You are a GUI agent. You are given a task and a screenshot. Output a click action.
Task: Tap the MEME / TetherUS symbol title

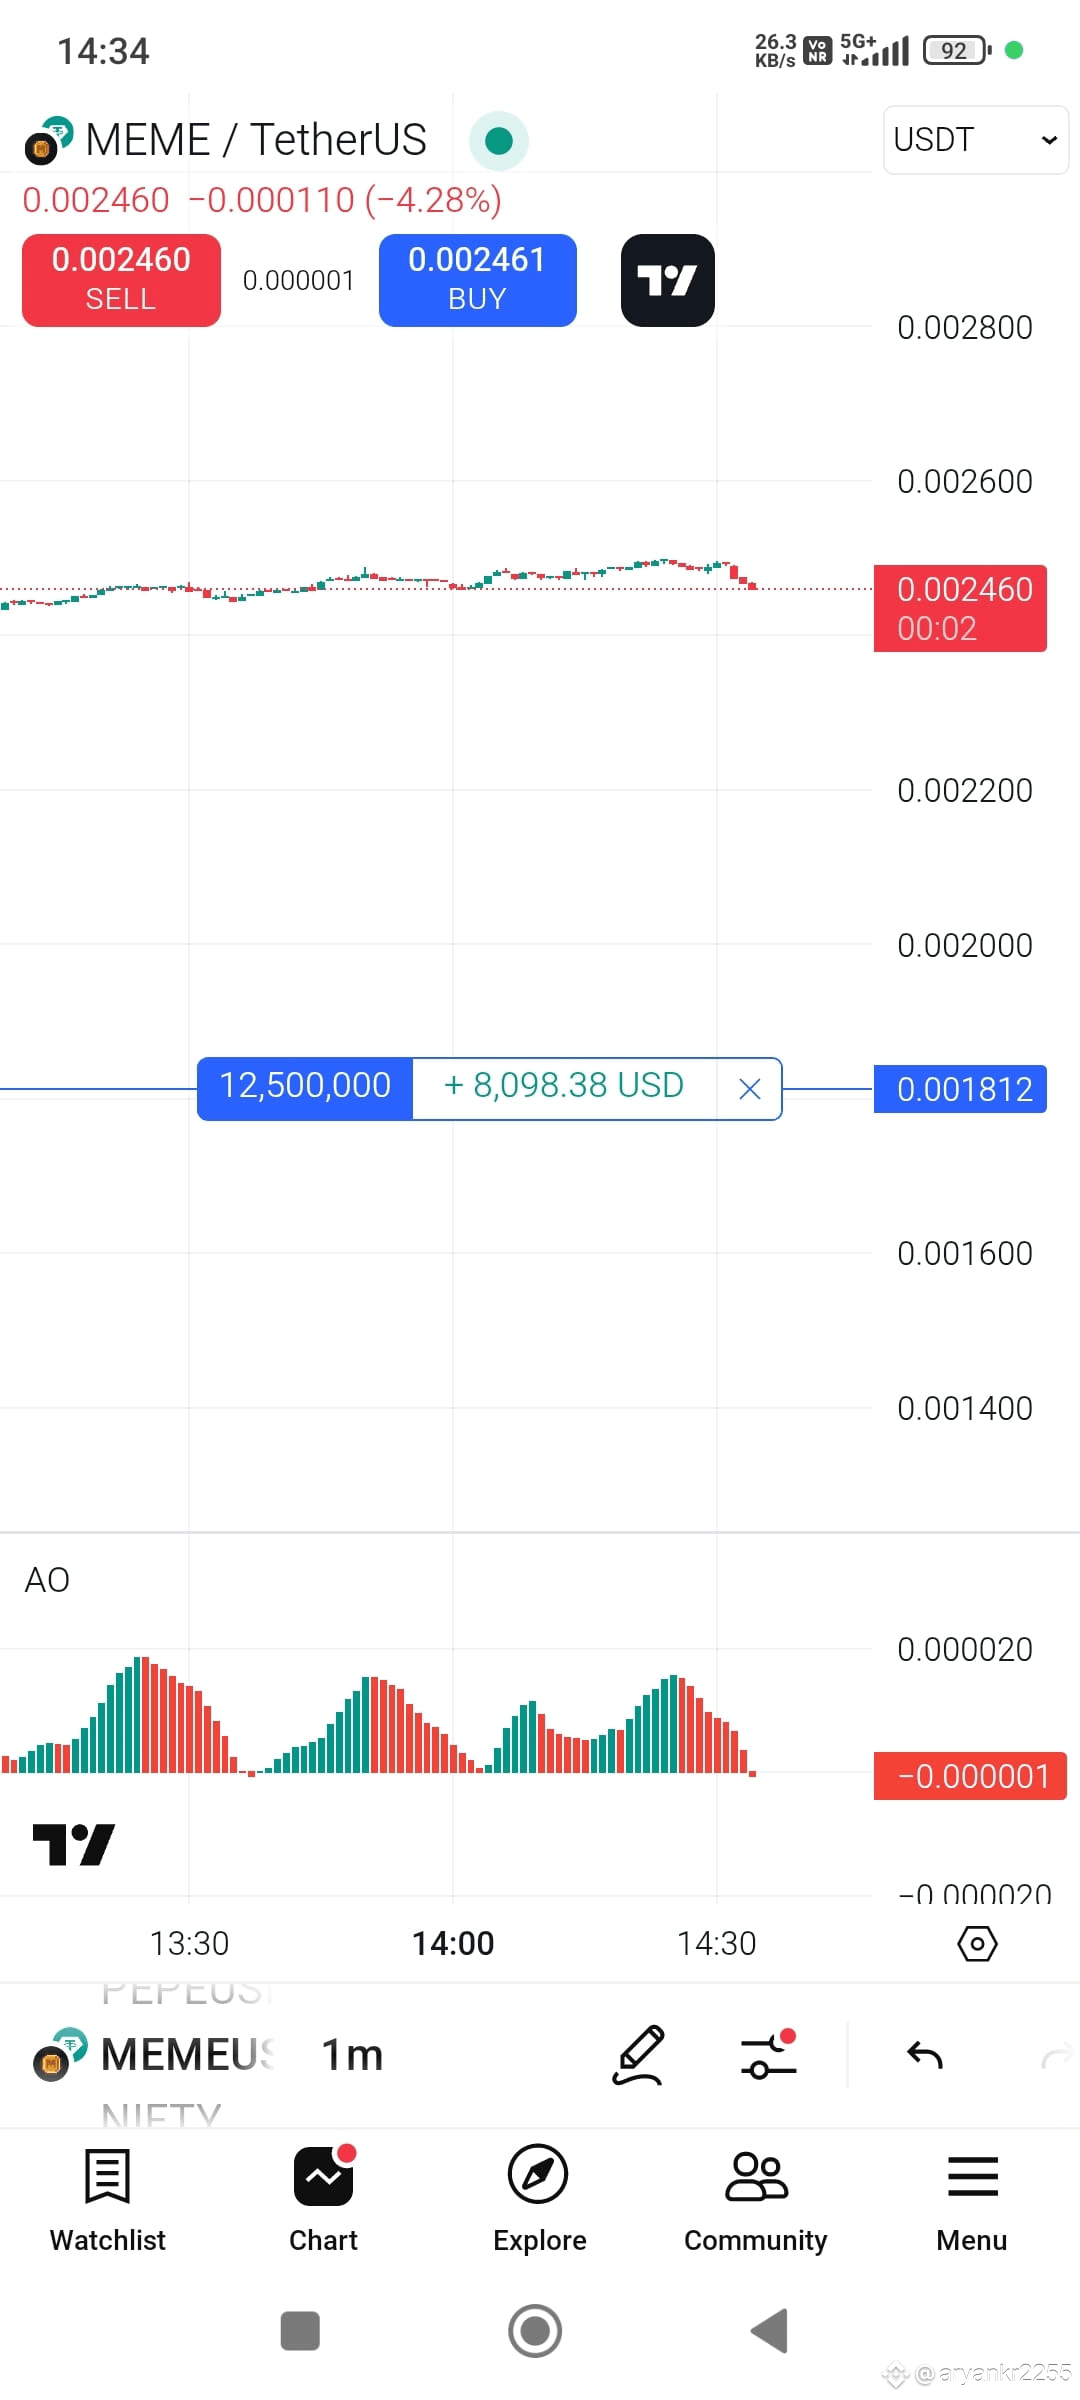tap(256, 140)
